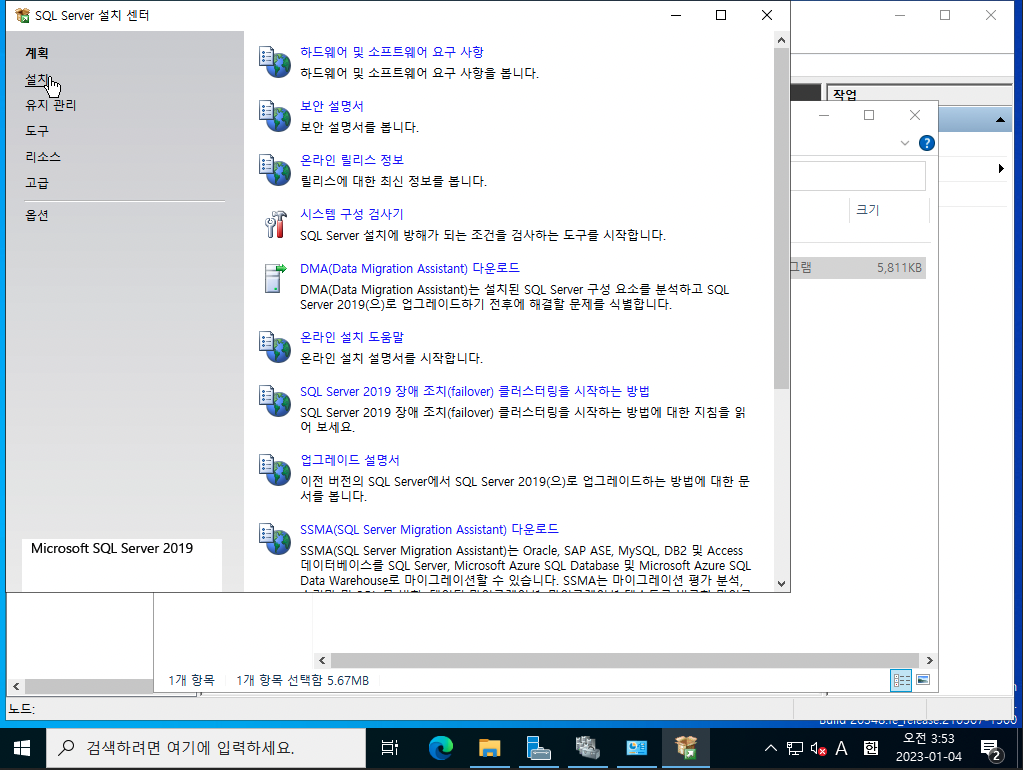Switch to large icons view in Explorer
The width and height of the screenshot is (1023, 770).
pyautogui.click(x=923, y=680)
